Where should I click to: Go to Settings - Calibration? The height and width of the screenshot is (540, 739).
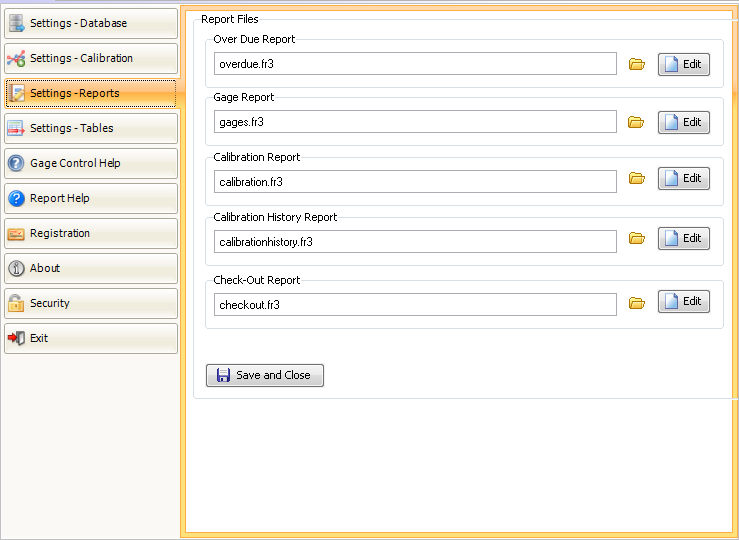(91, 59)
